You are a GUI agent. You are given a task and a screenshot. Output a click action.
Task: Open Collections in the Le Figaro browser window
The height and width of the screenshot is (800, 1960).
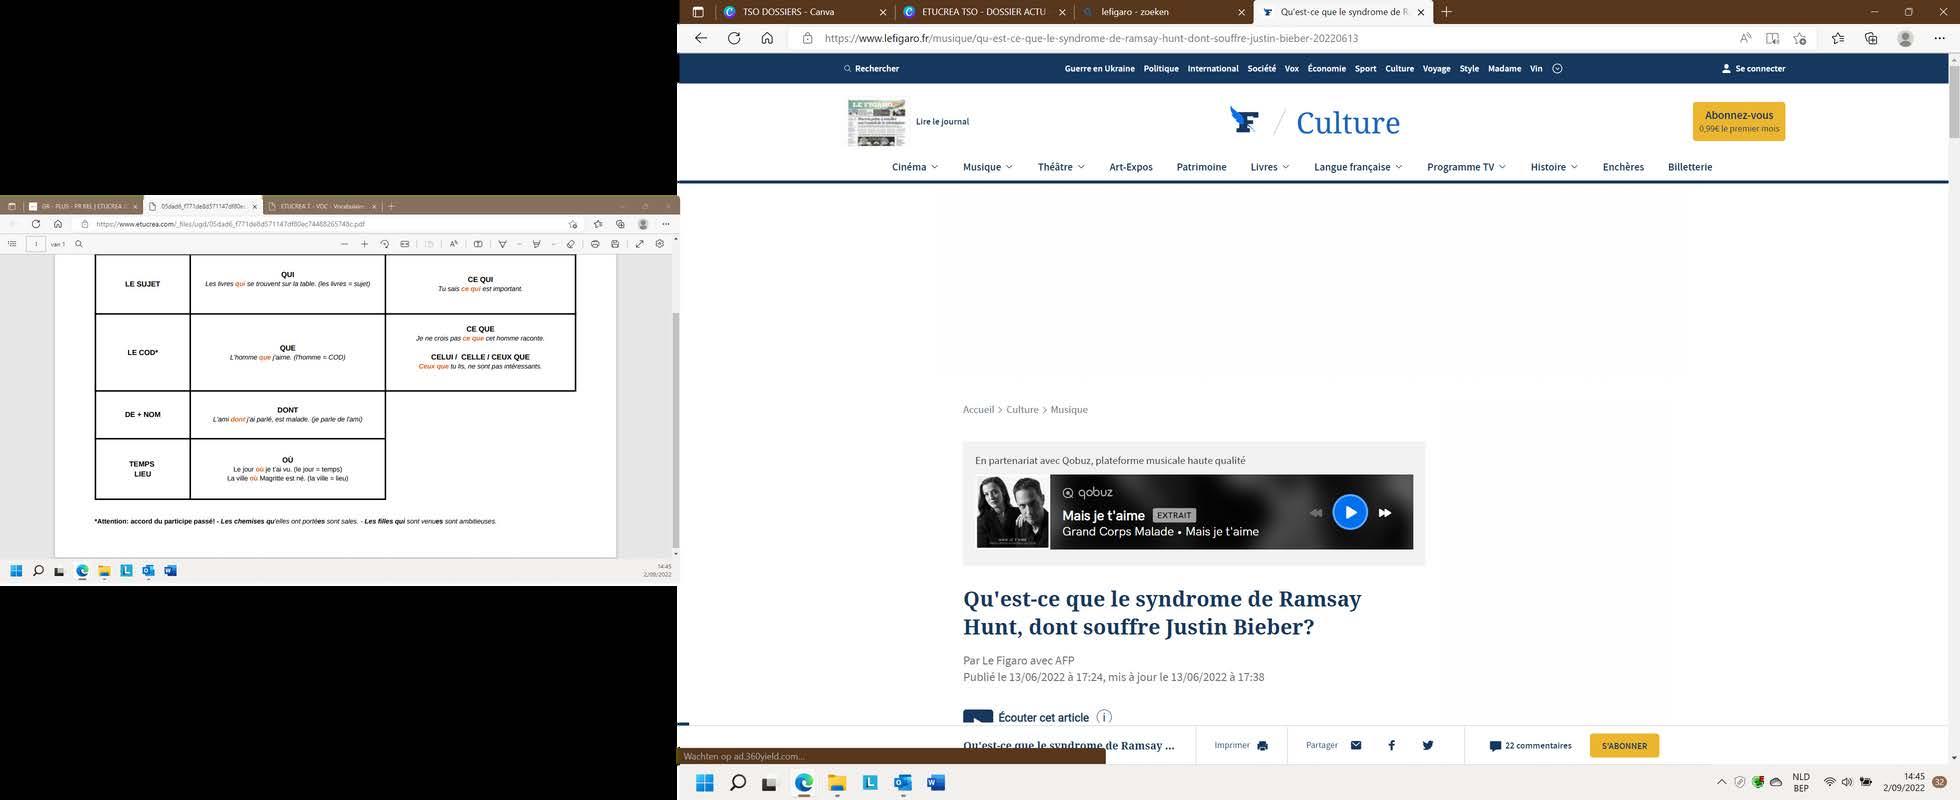pyautogui.click(x=1871, y=38)
